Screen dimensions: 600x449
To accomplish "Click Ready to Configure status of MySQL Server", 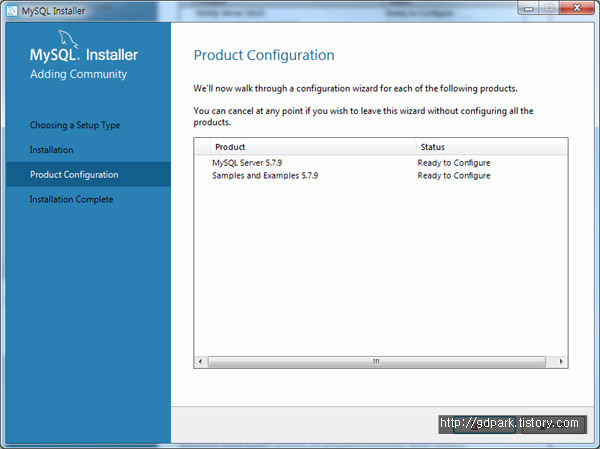I will 454,163.
